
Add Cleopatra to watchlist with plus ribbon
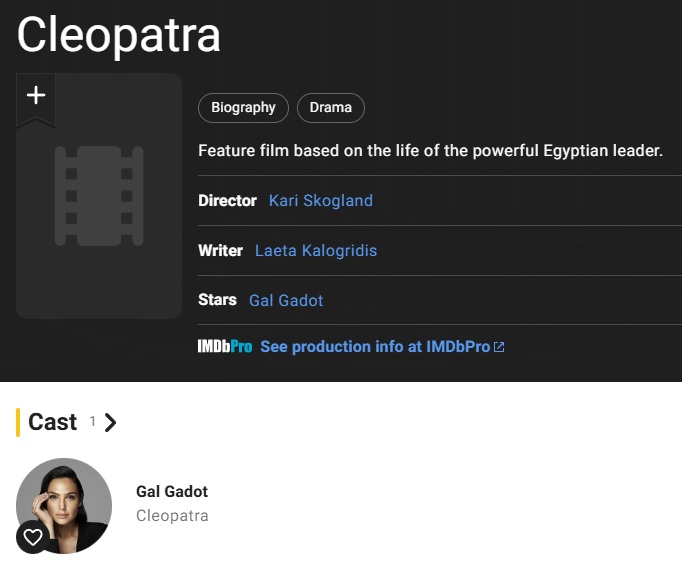pyautogui.click(x=36, y=99)
